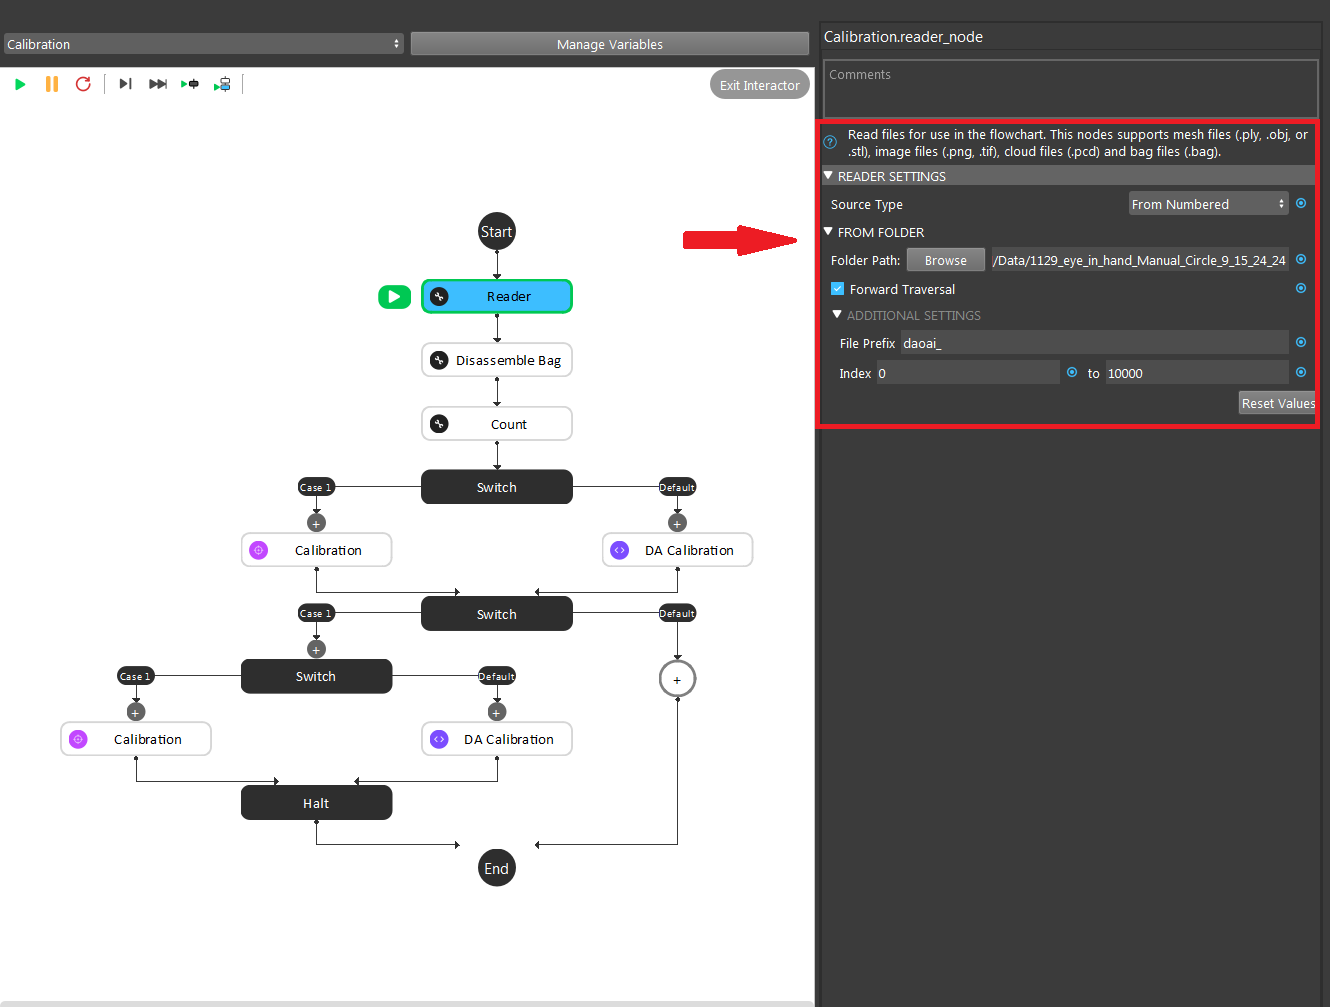Click the End node circle
This screenshot has width=1330, height=1008.
coord(497,868)
